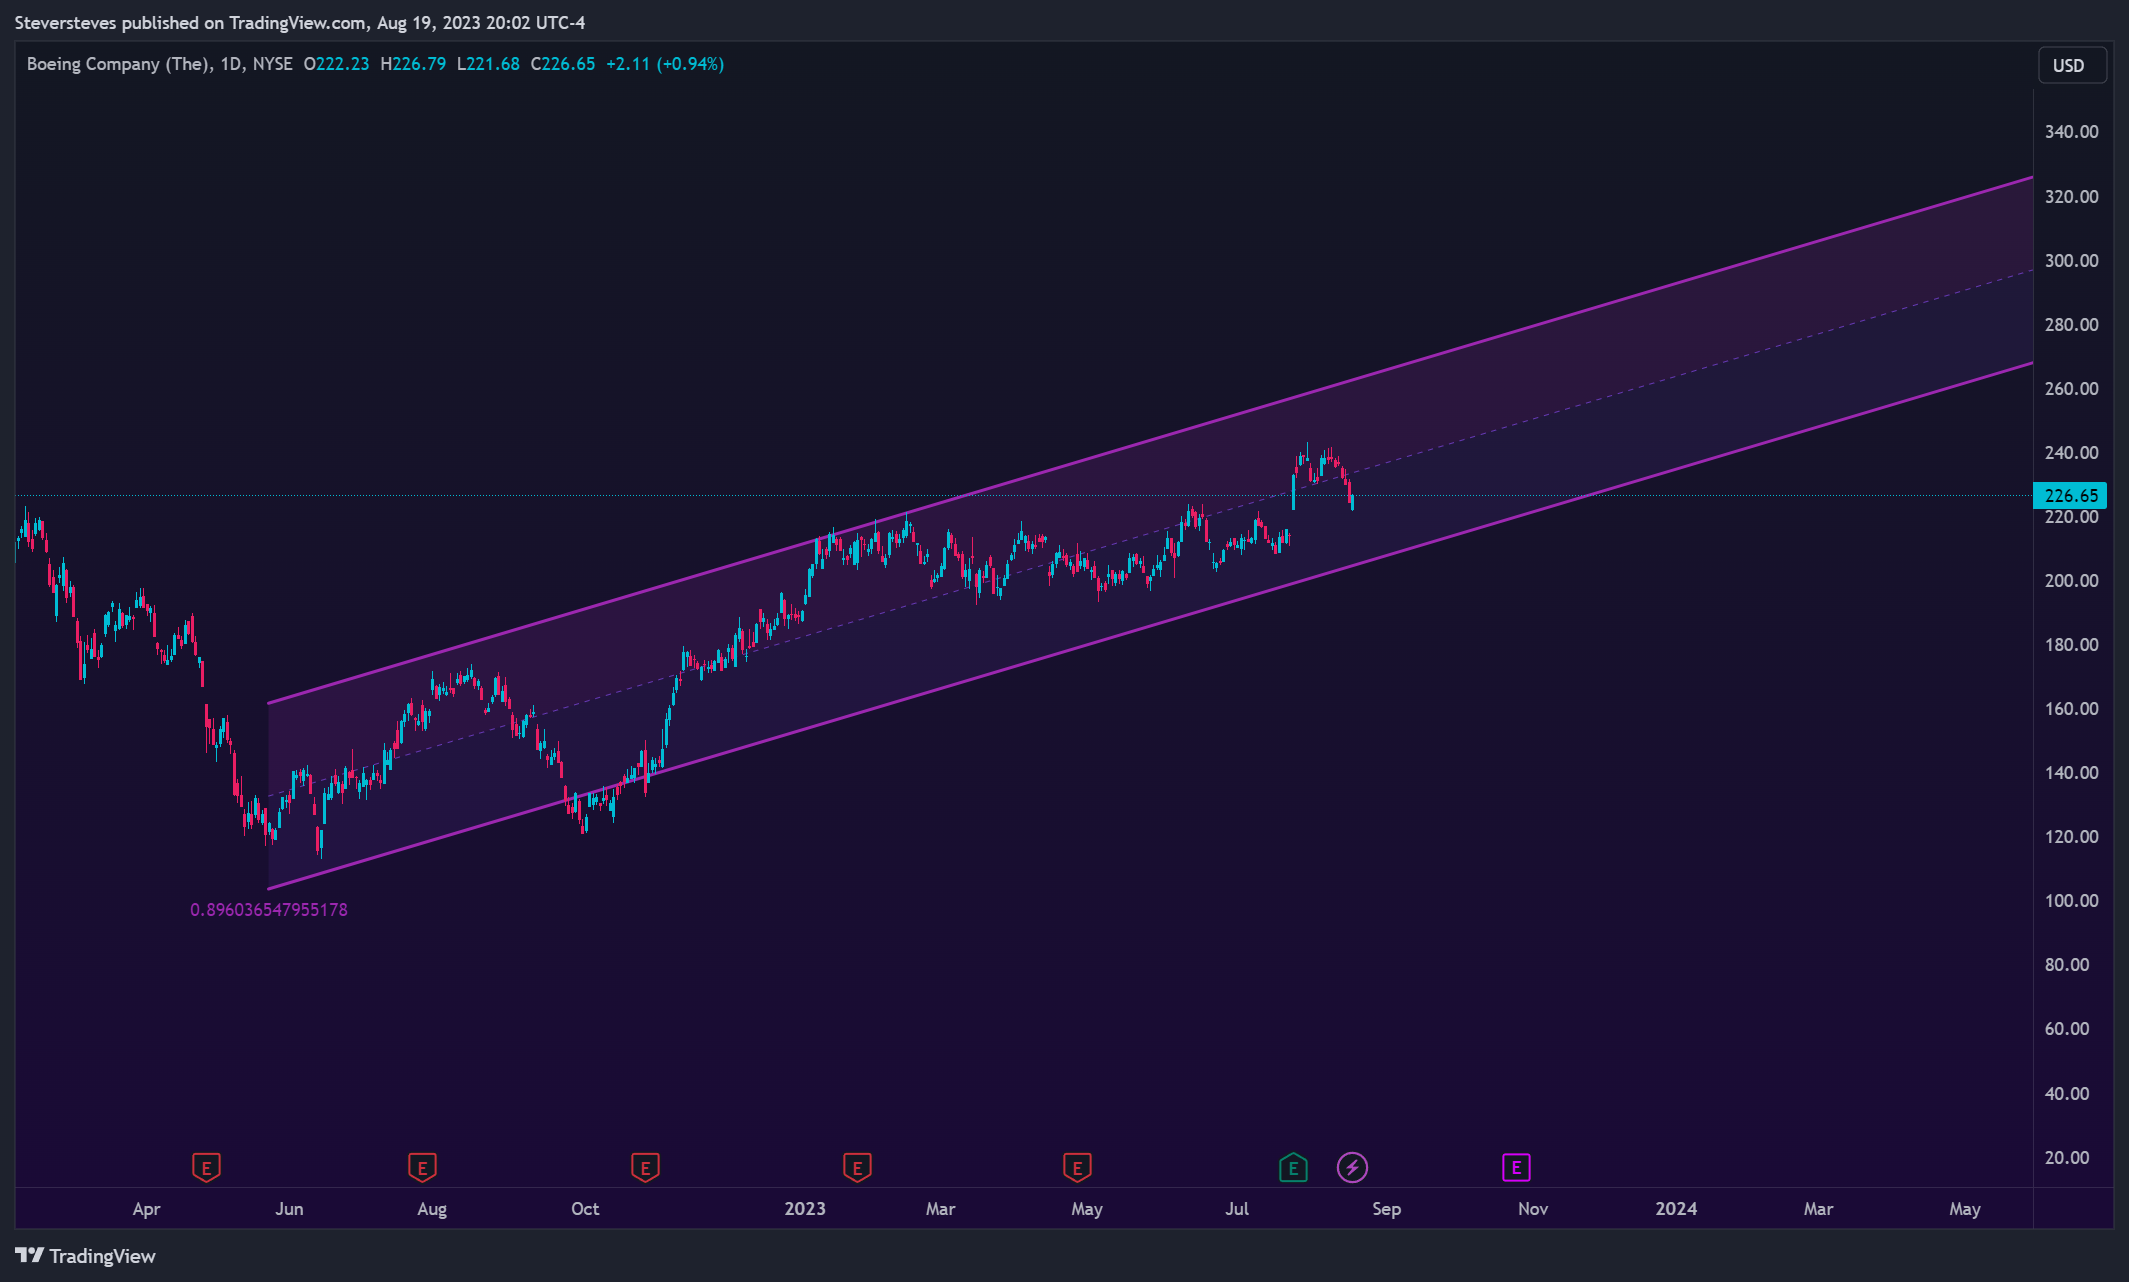Click the Aug label on the time axis
The image size is (2129, 1282).
pyautogui.click(x=432, y=1209)
